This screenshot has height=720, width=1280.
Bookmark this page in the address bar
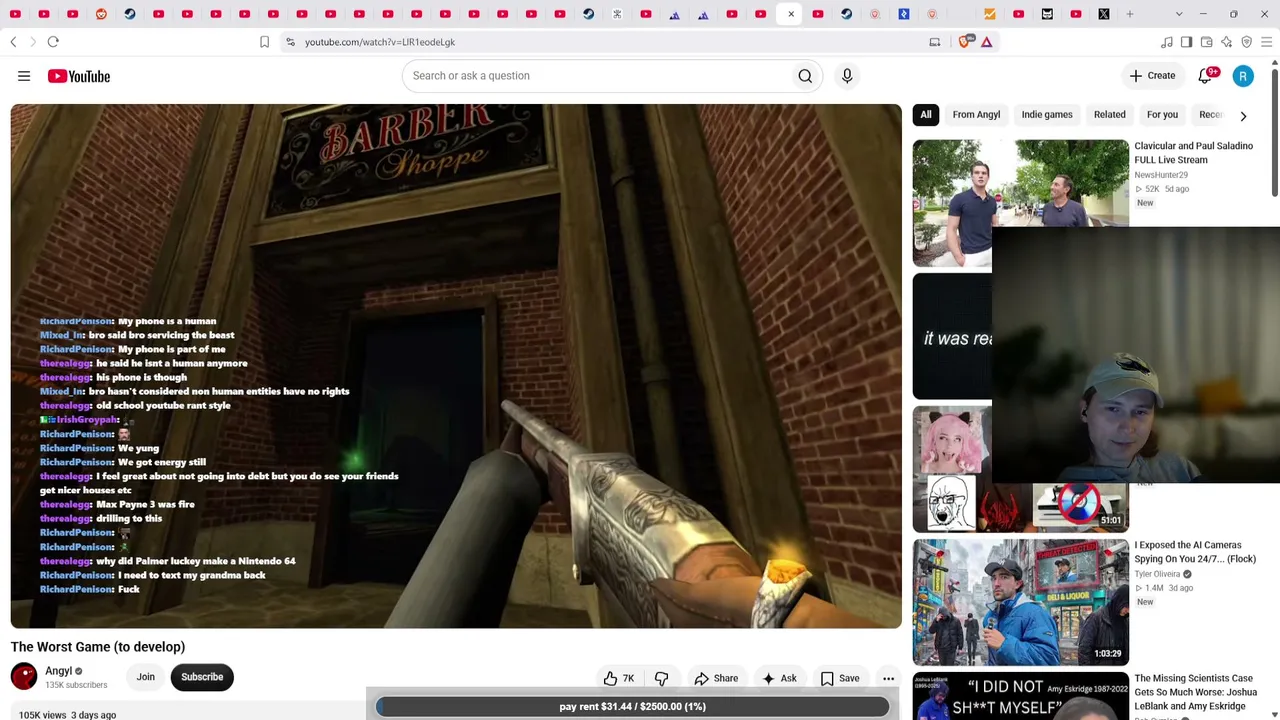[264, 42]
